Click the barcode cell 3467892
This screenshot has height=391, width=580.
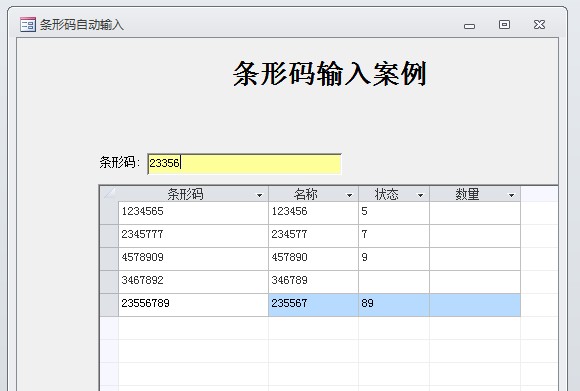point(193,282)
